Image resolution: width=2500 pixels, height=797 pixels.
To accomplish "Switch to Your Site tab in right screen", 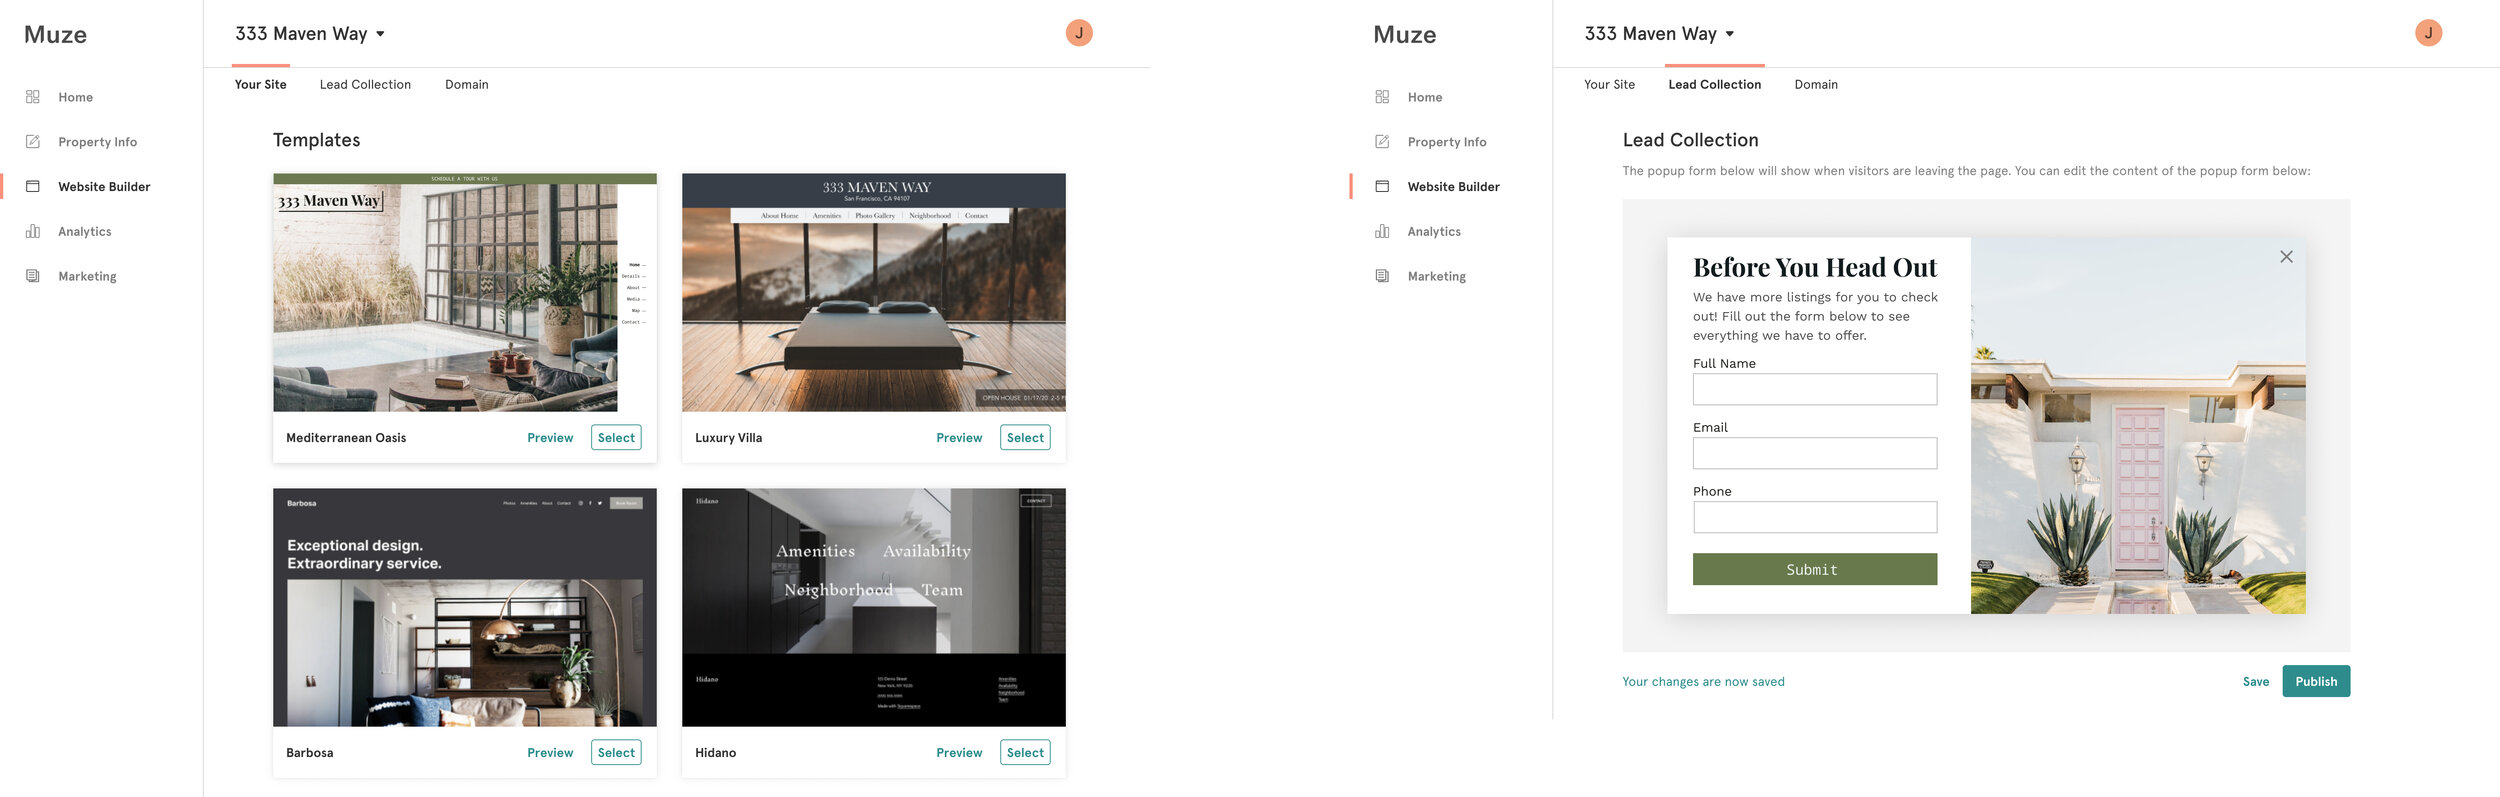I will click(1610, 85).
